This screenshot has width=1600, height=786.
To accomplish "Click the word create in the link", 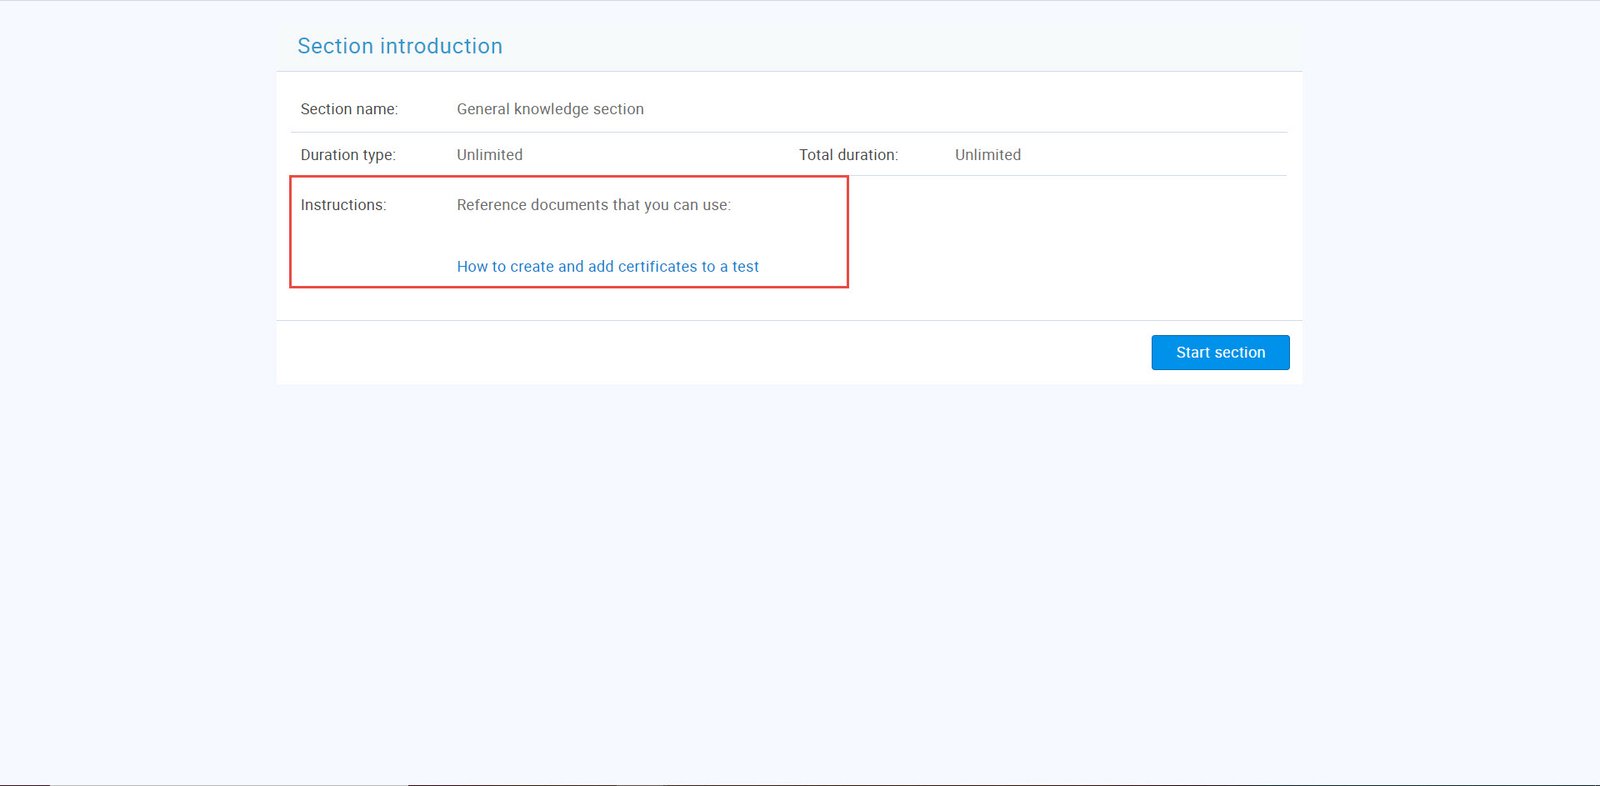I will (x=532, y=266).
